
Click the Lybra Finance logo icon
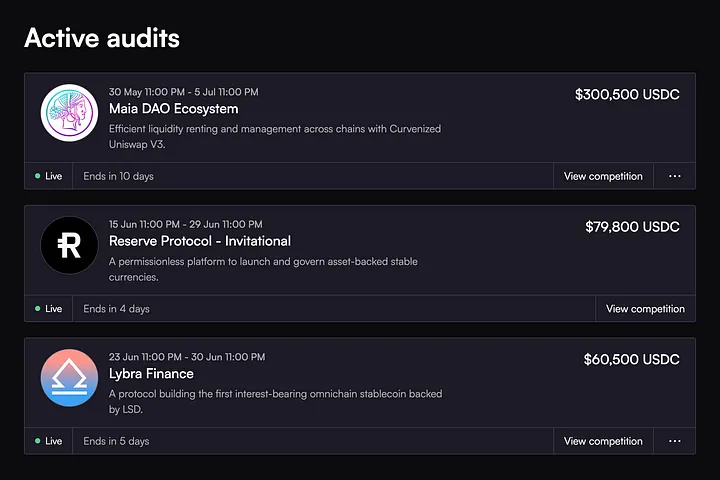coord(69,378)
